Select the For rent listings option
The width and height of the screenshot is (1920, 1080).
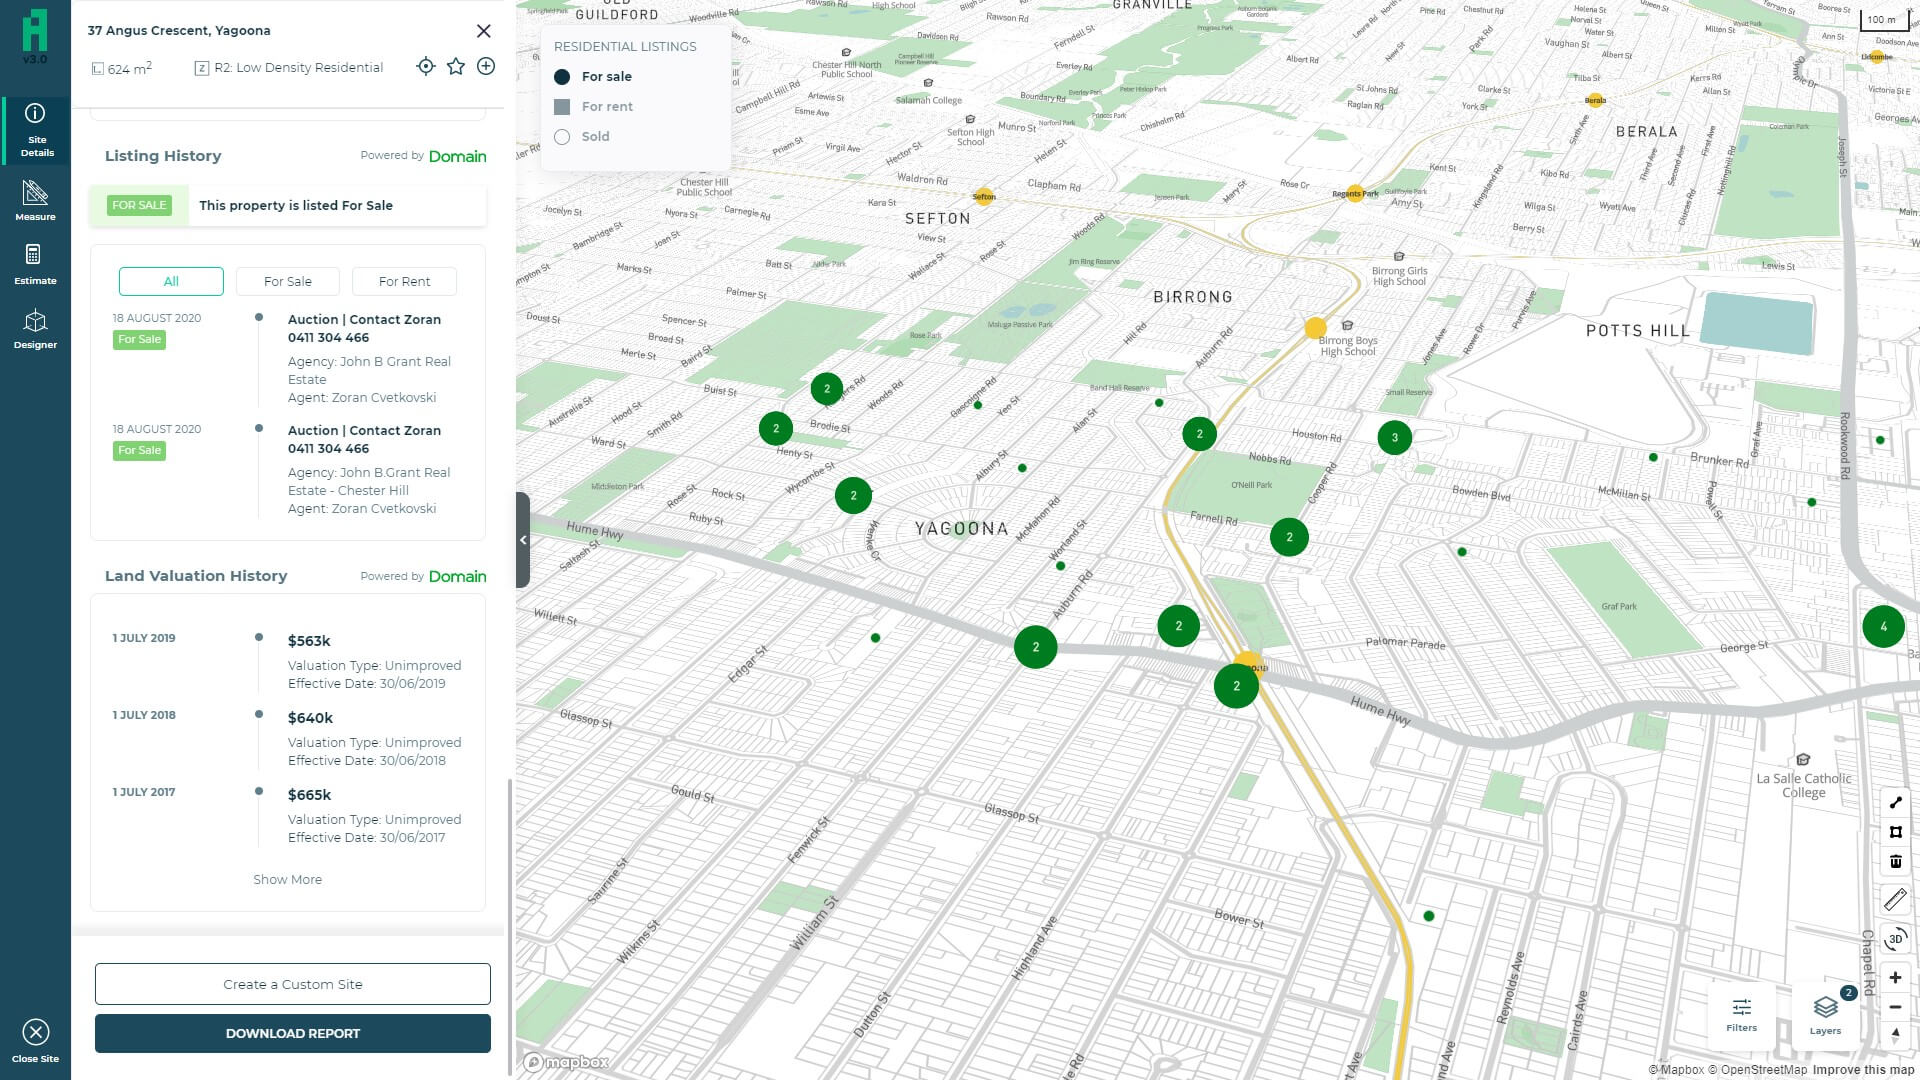(x=593, y=107)
